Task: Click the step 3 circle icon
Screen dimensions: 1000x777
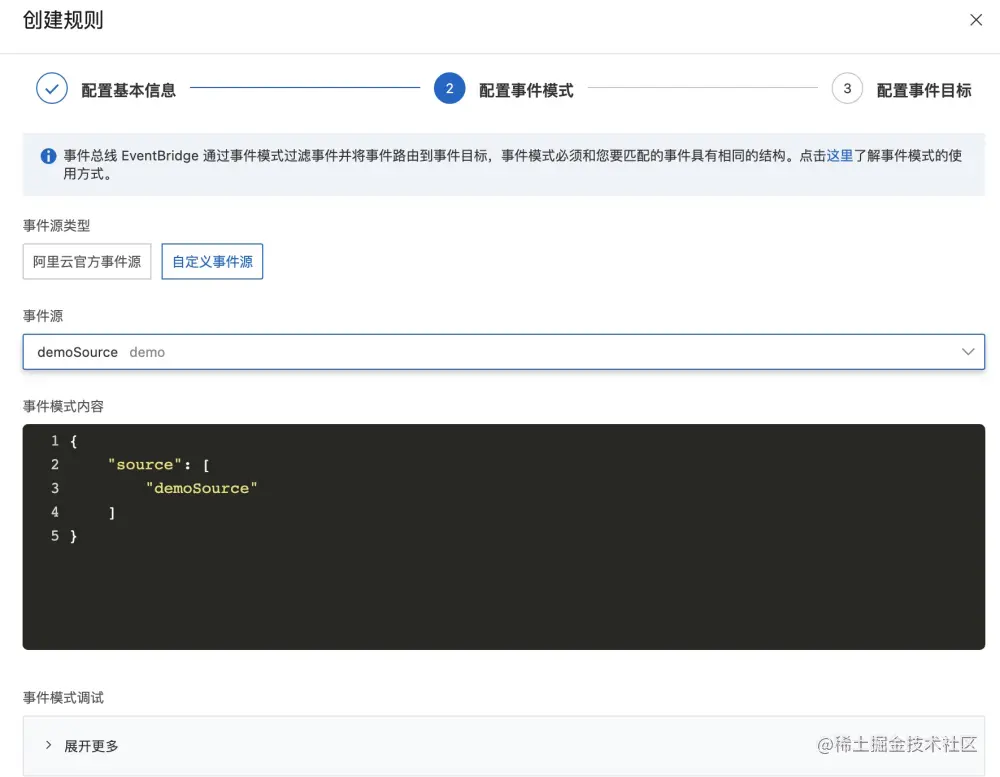Action: click(x=846, y=89)
